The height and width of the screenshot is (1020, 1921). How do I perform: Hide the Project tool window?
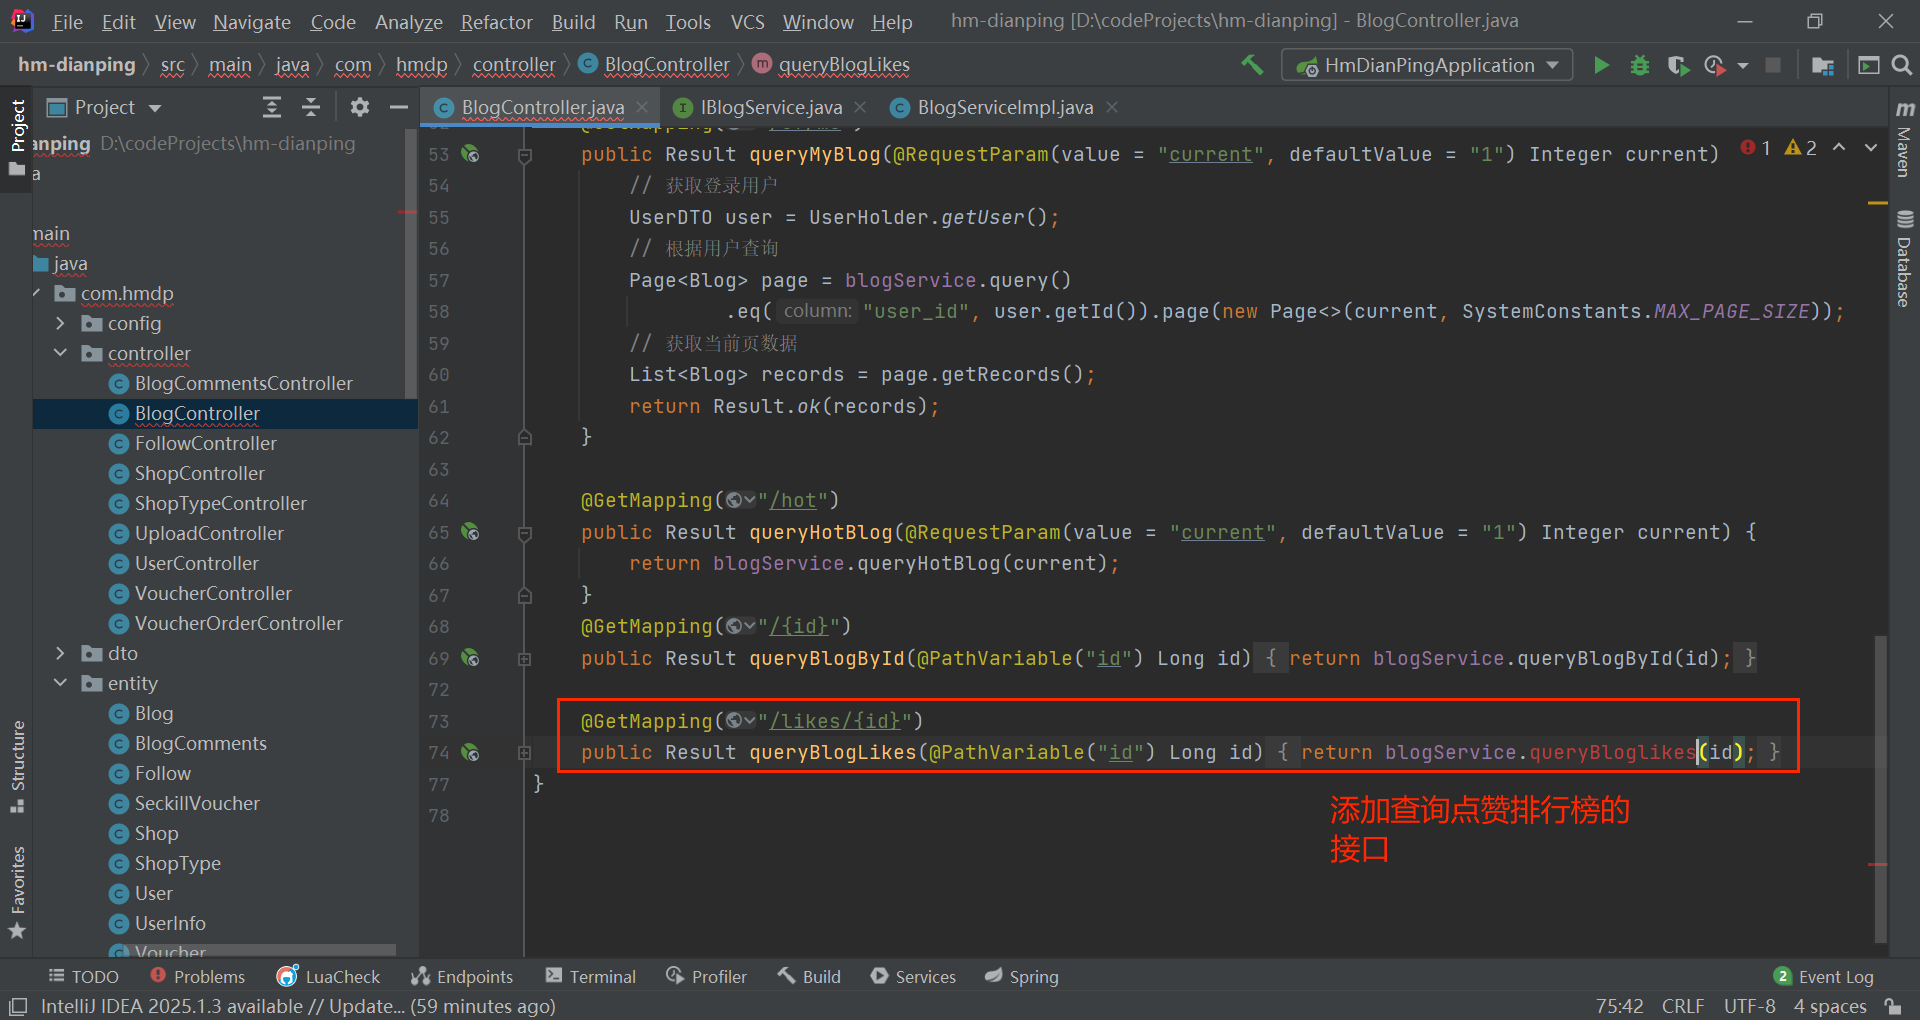coord(399,107)
